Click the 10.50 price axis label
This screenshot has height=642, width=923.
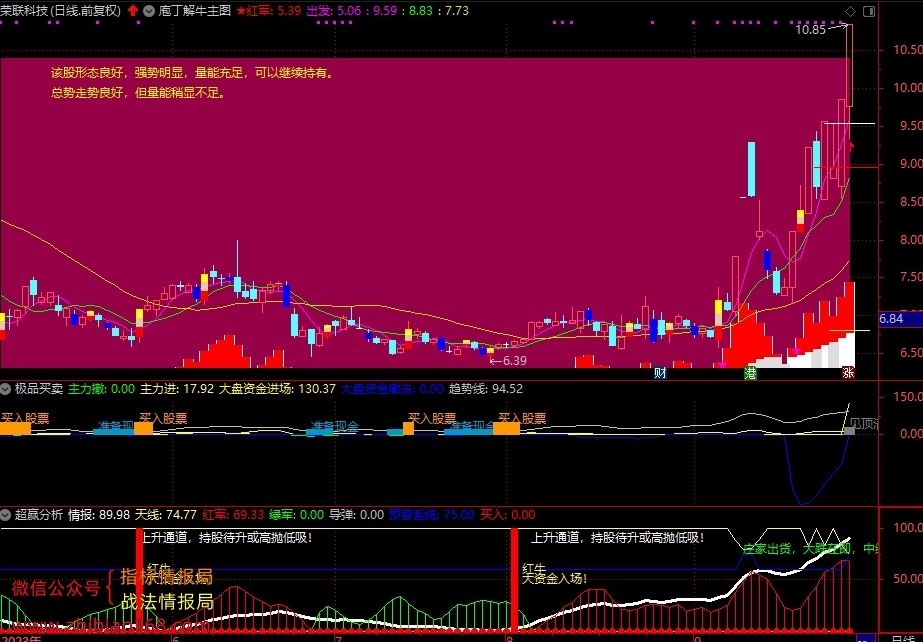(908, 50)
